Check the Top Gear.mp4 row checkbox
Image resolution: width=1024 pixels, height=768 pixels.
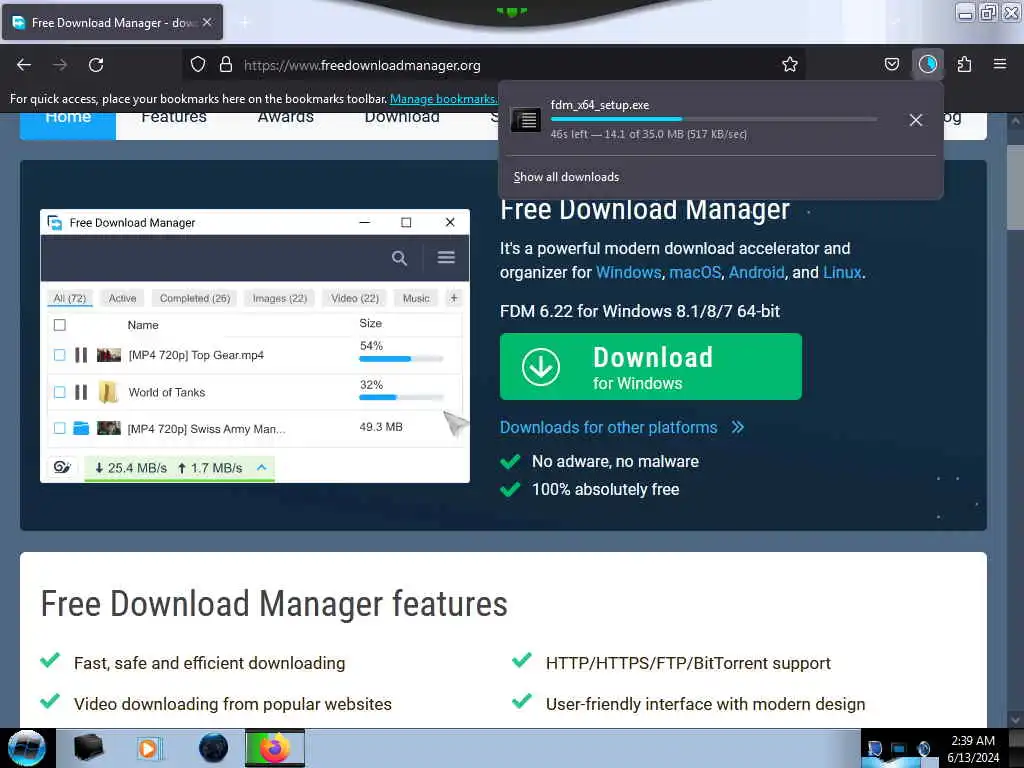(59, 355)
